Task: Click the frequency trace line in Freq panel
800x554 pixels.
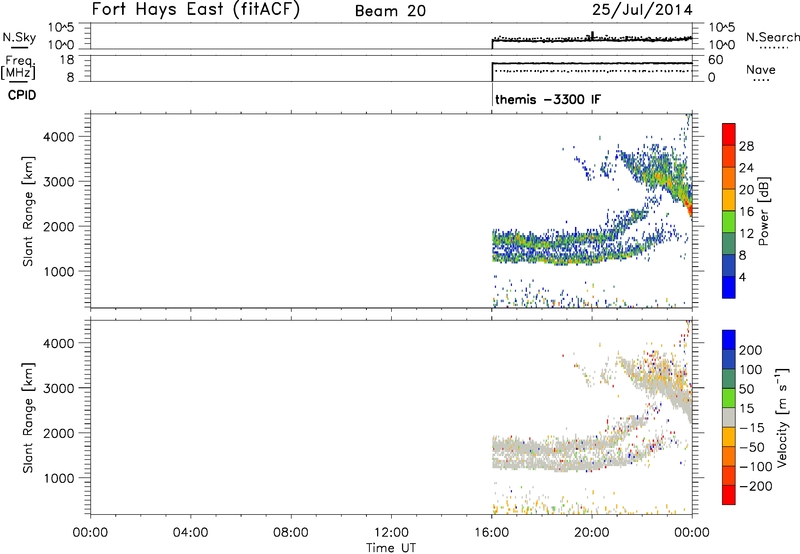Action: [592, 63]
